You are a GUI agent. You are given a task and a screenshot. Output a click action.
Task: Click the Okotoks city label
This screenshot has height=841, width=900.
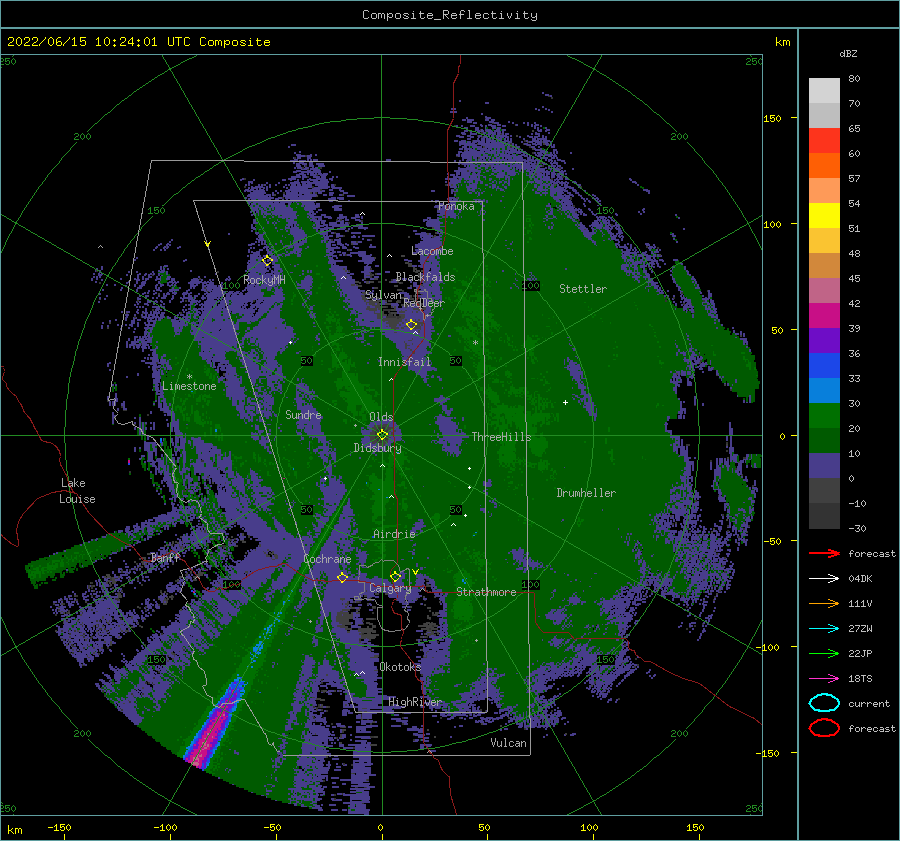pos(400,666)
